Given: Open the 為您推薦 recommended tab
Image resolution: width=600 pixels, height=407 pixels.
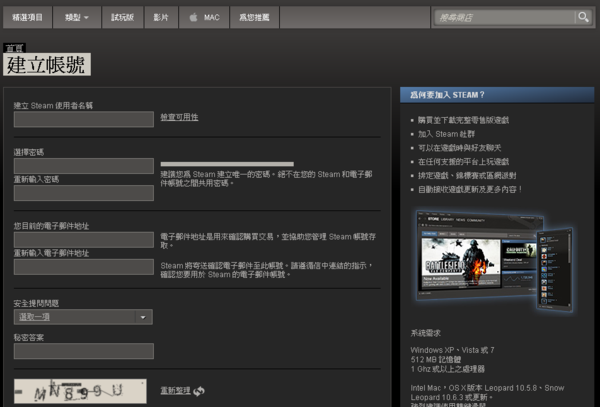Looking at the screenshot, I should (x=253, y=17).
